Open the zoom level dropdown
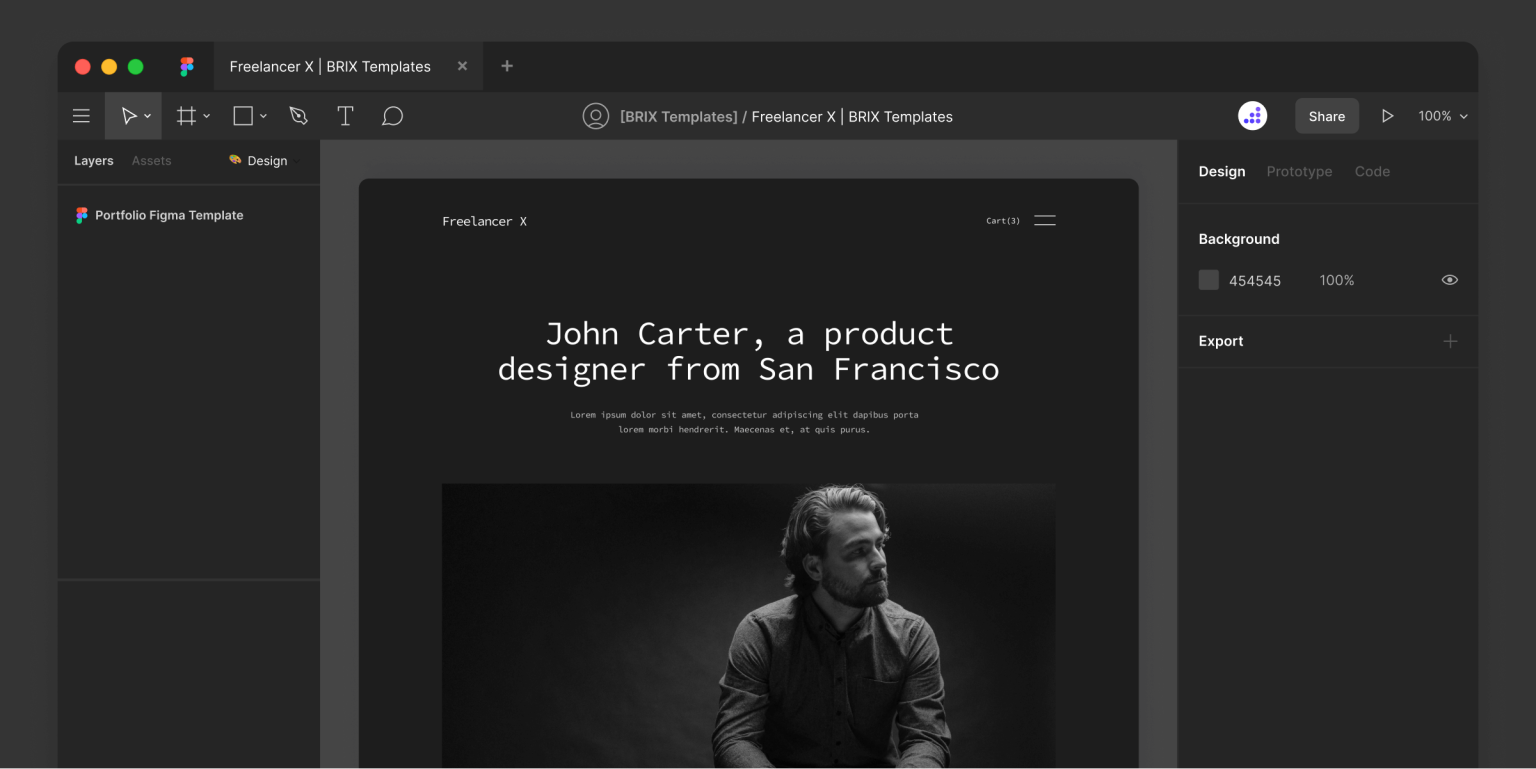This screenshot has width=1536, height=769. pyautogui.click(x=1443, y=115)
